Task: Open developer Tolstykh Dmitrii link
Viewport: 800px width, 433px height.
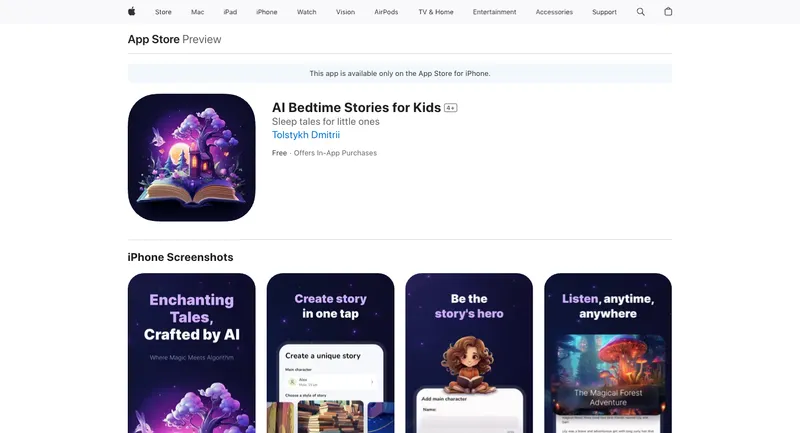Action: pyautogui.click(x=306, y=135)
